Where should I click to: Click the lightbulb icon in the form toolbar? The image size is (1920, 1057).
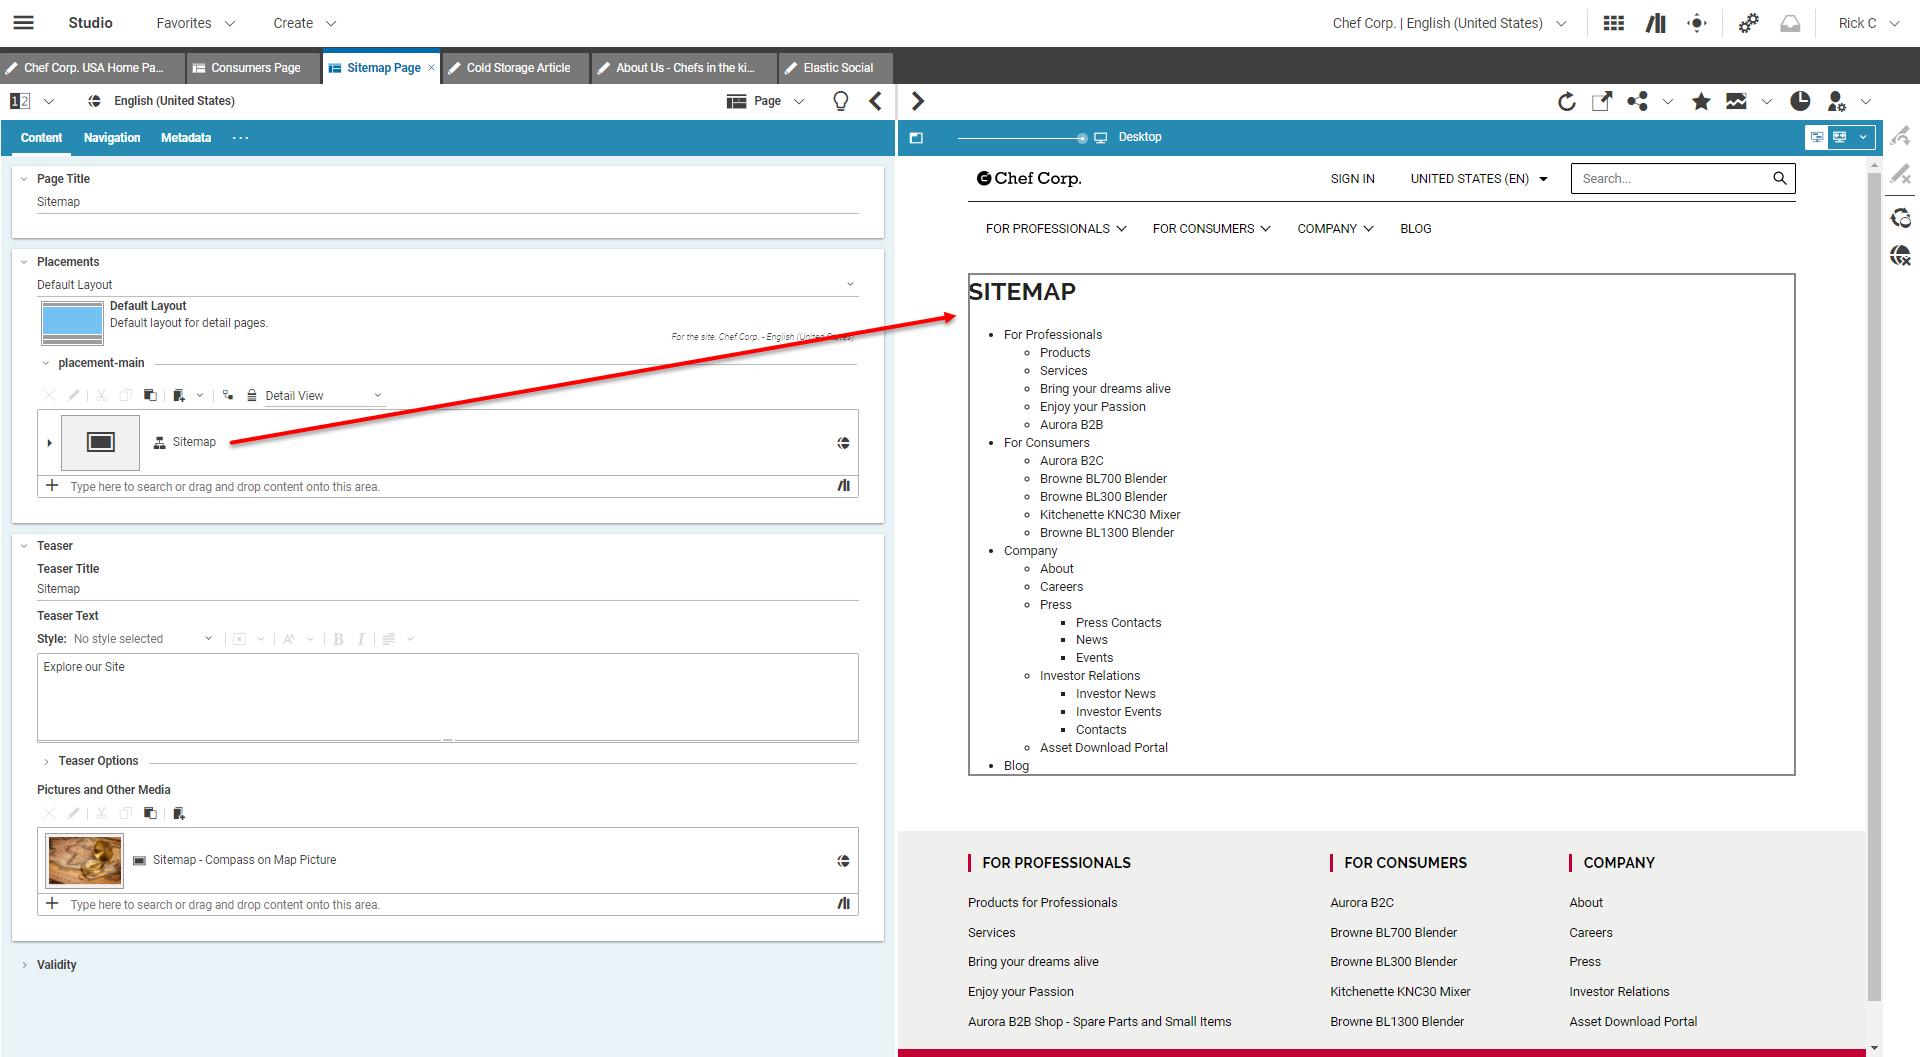tap(841, 101)
